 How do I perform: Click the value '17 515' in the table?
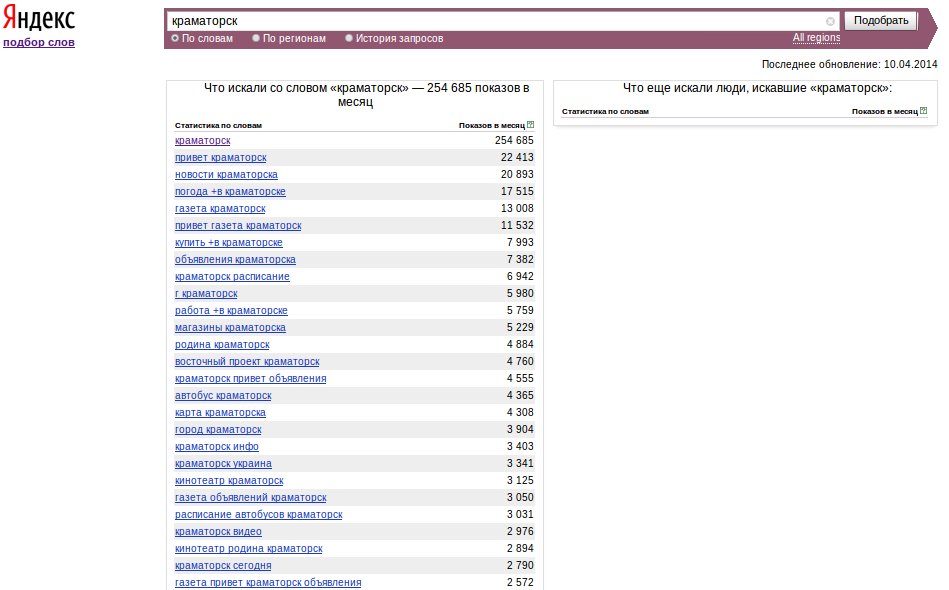(x=517, y=191)
